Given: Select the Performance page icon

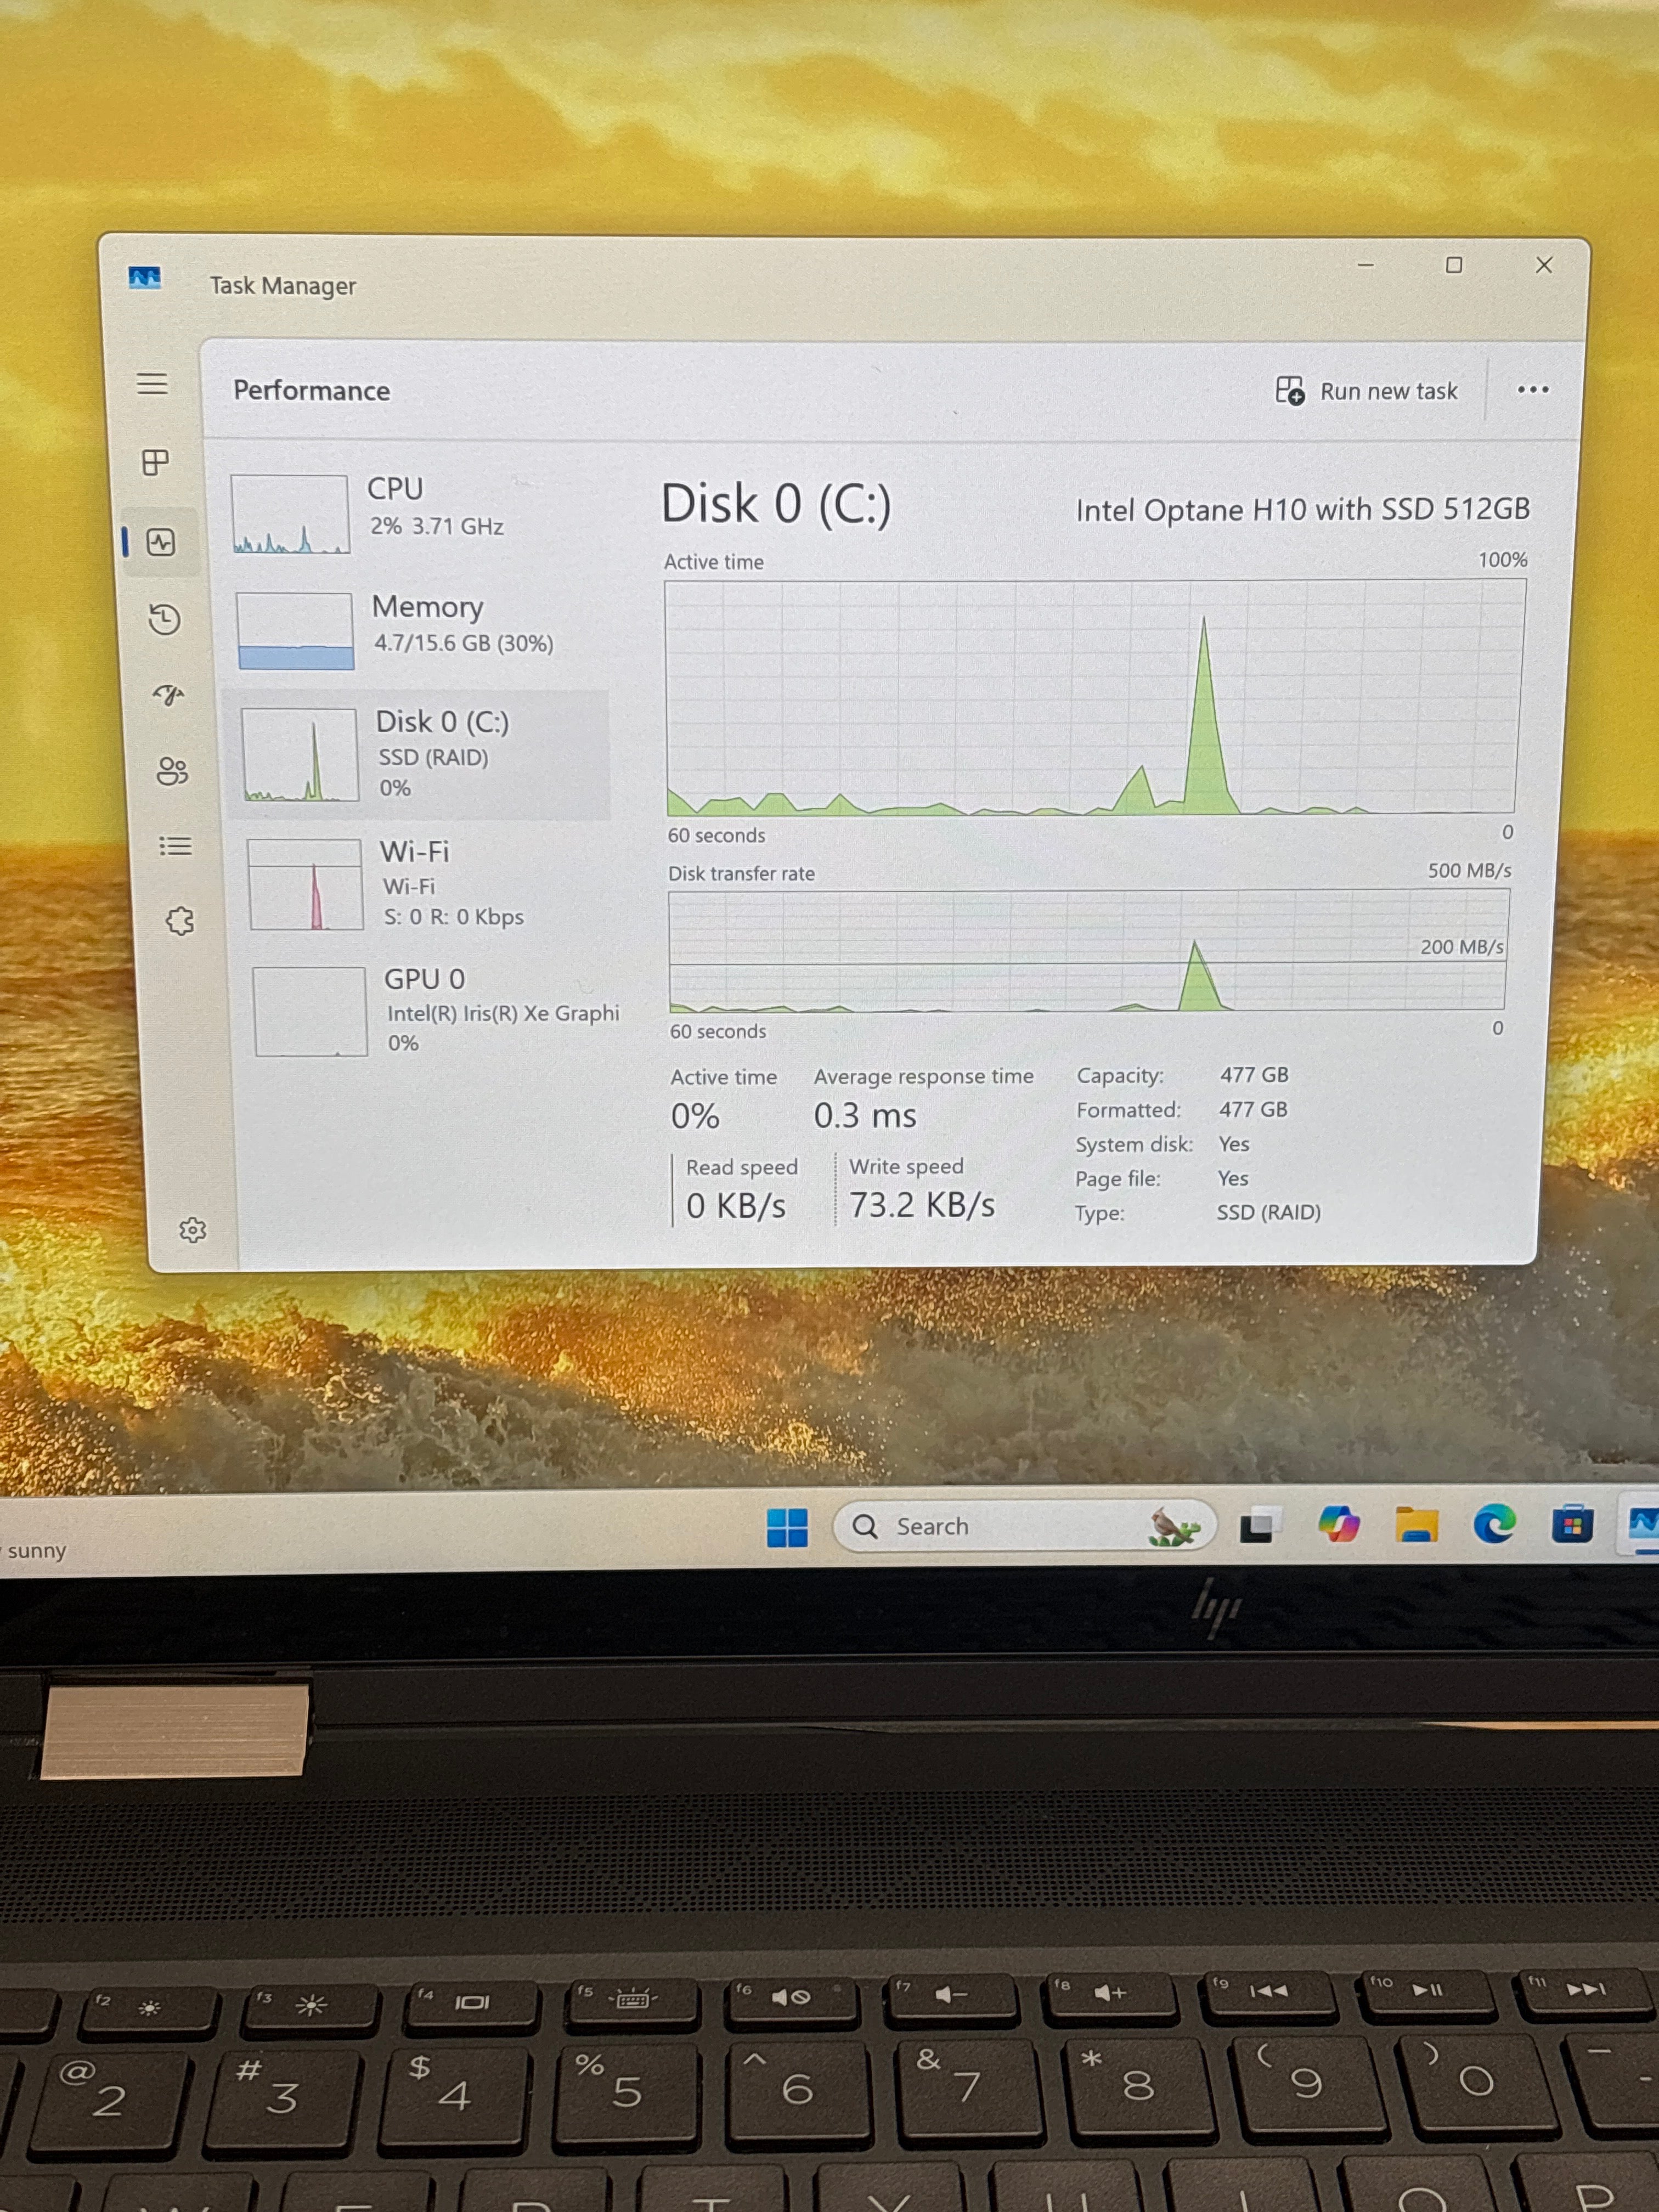Looking at the screenshot, I should point(161,542).
